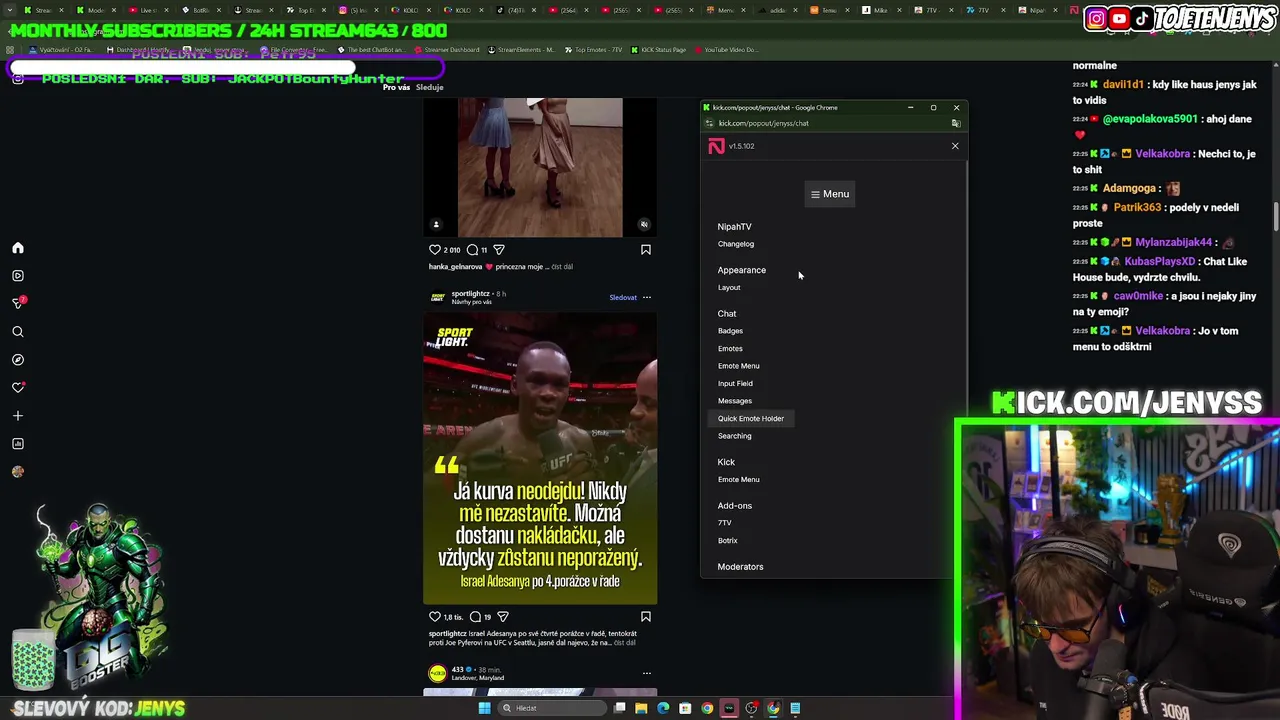
Task: Open Emote Menu under Kick section
Action: [738, 480]
